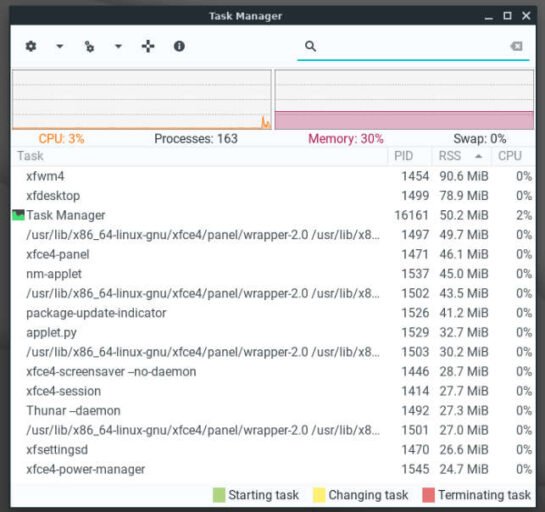Click the green Starting task swatch
This screenshot has height=512, width=545.
(219, 495)
